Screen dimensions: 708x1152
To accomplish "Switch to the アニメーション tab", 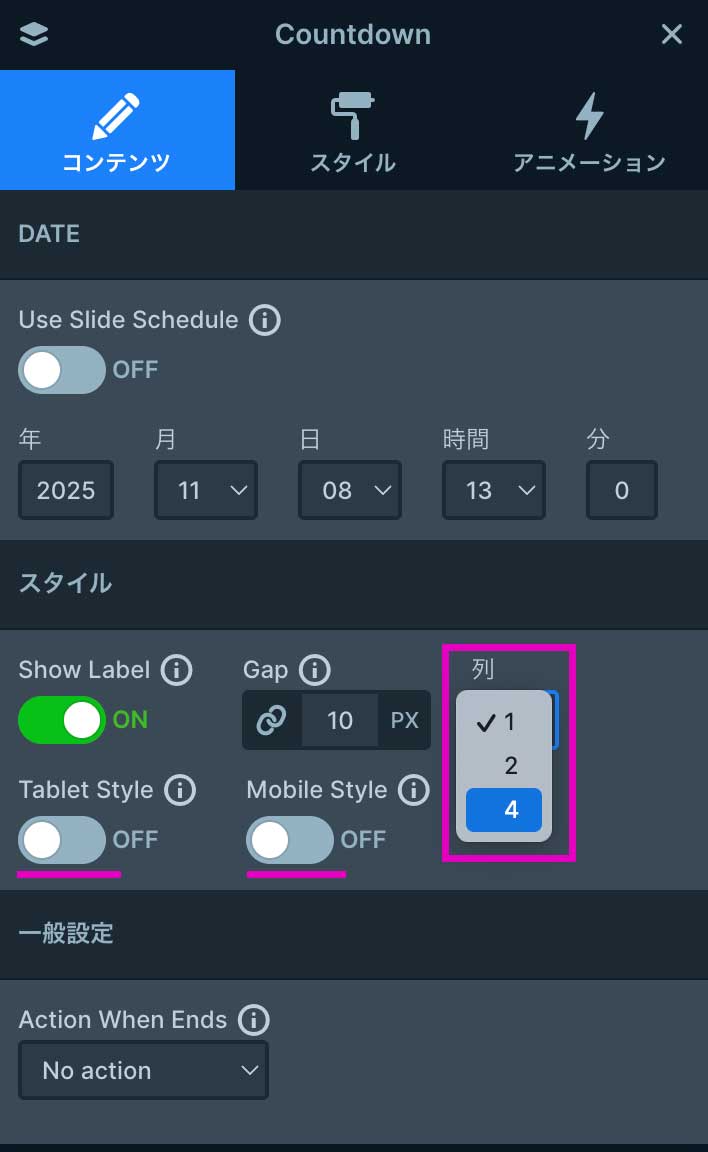I will point(589,130).
